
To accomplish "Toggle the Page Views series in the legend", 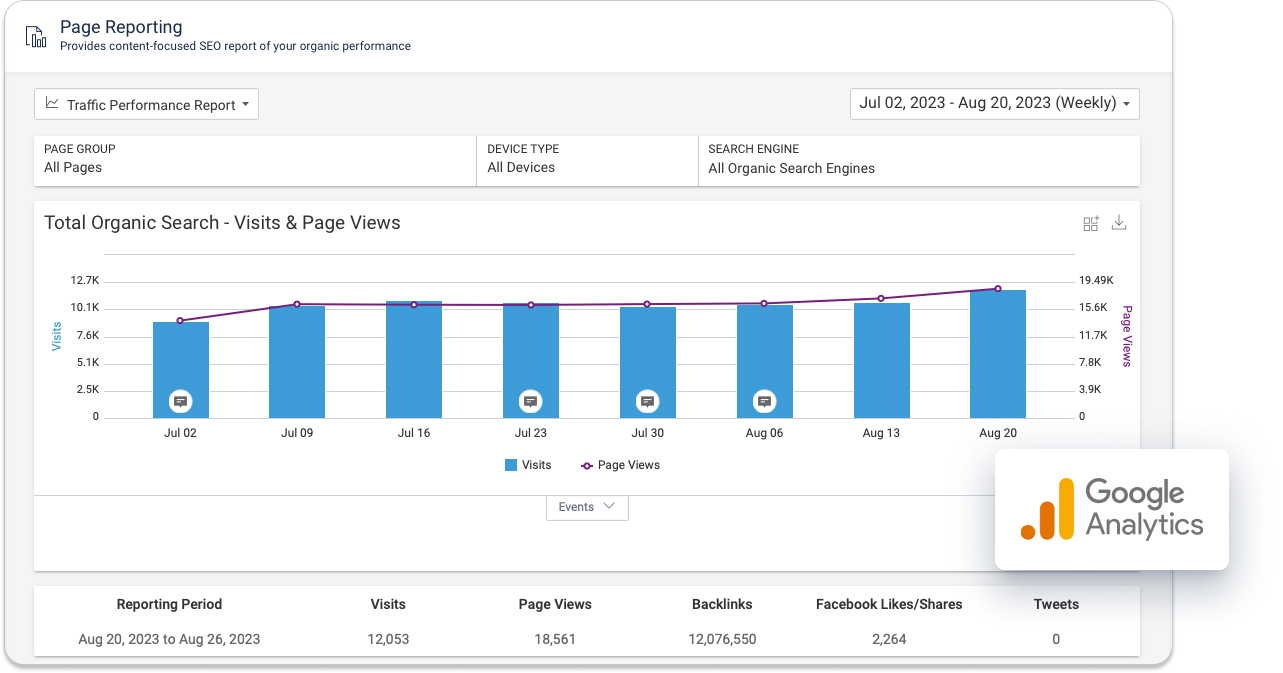I will tap(620, 465).
